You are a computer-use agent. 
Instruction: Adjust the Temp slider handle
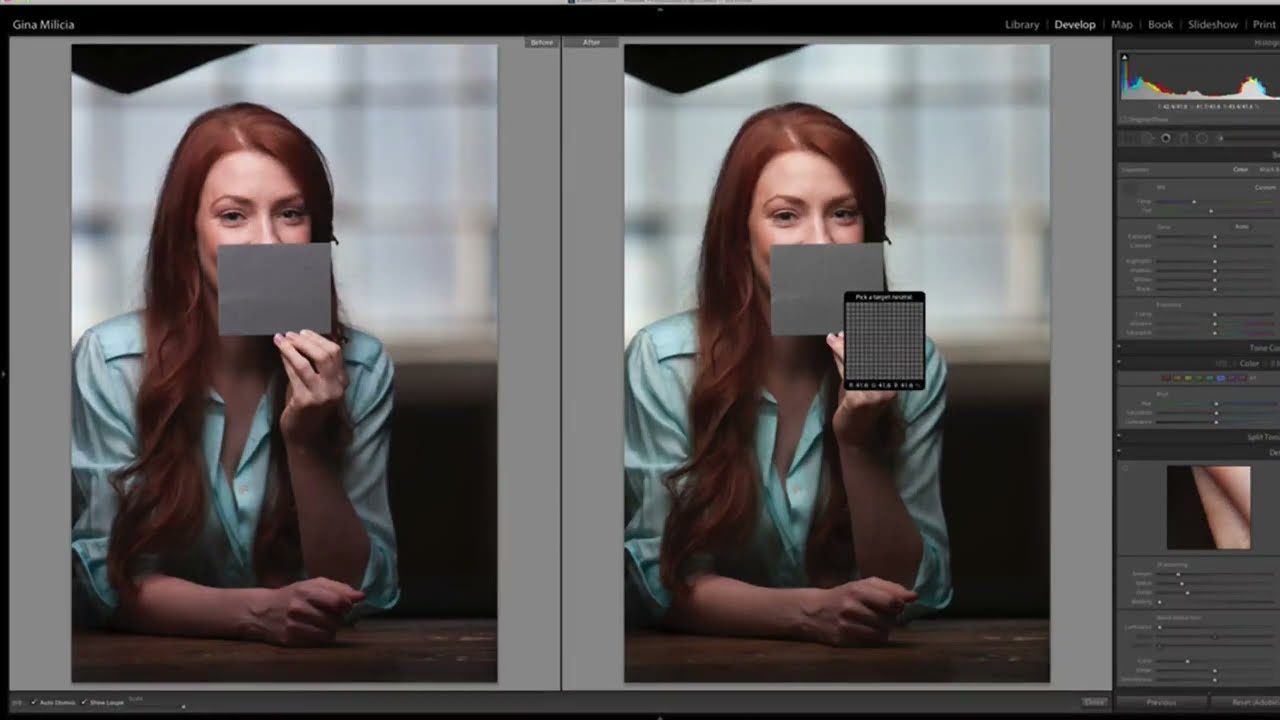click(x=1194, y=202)
